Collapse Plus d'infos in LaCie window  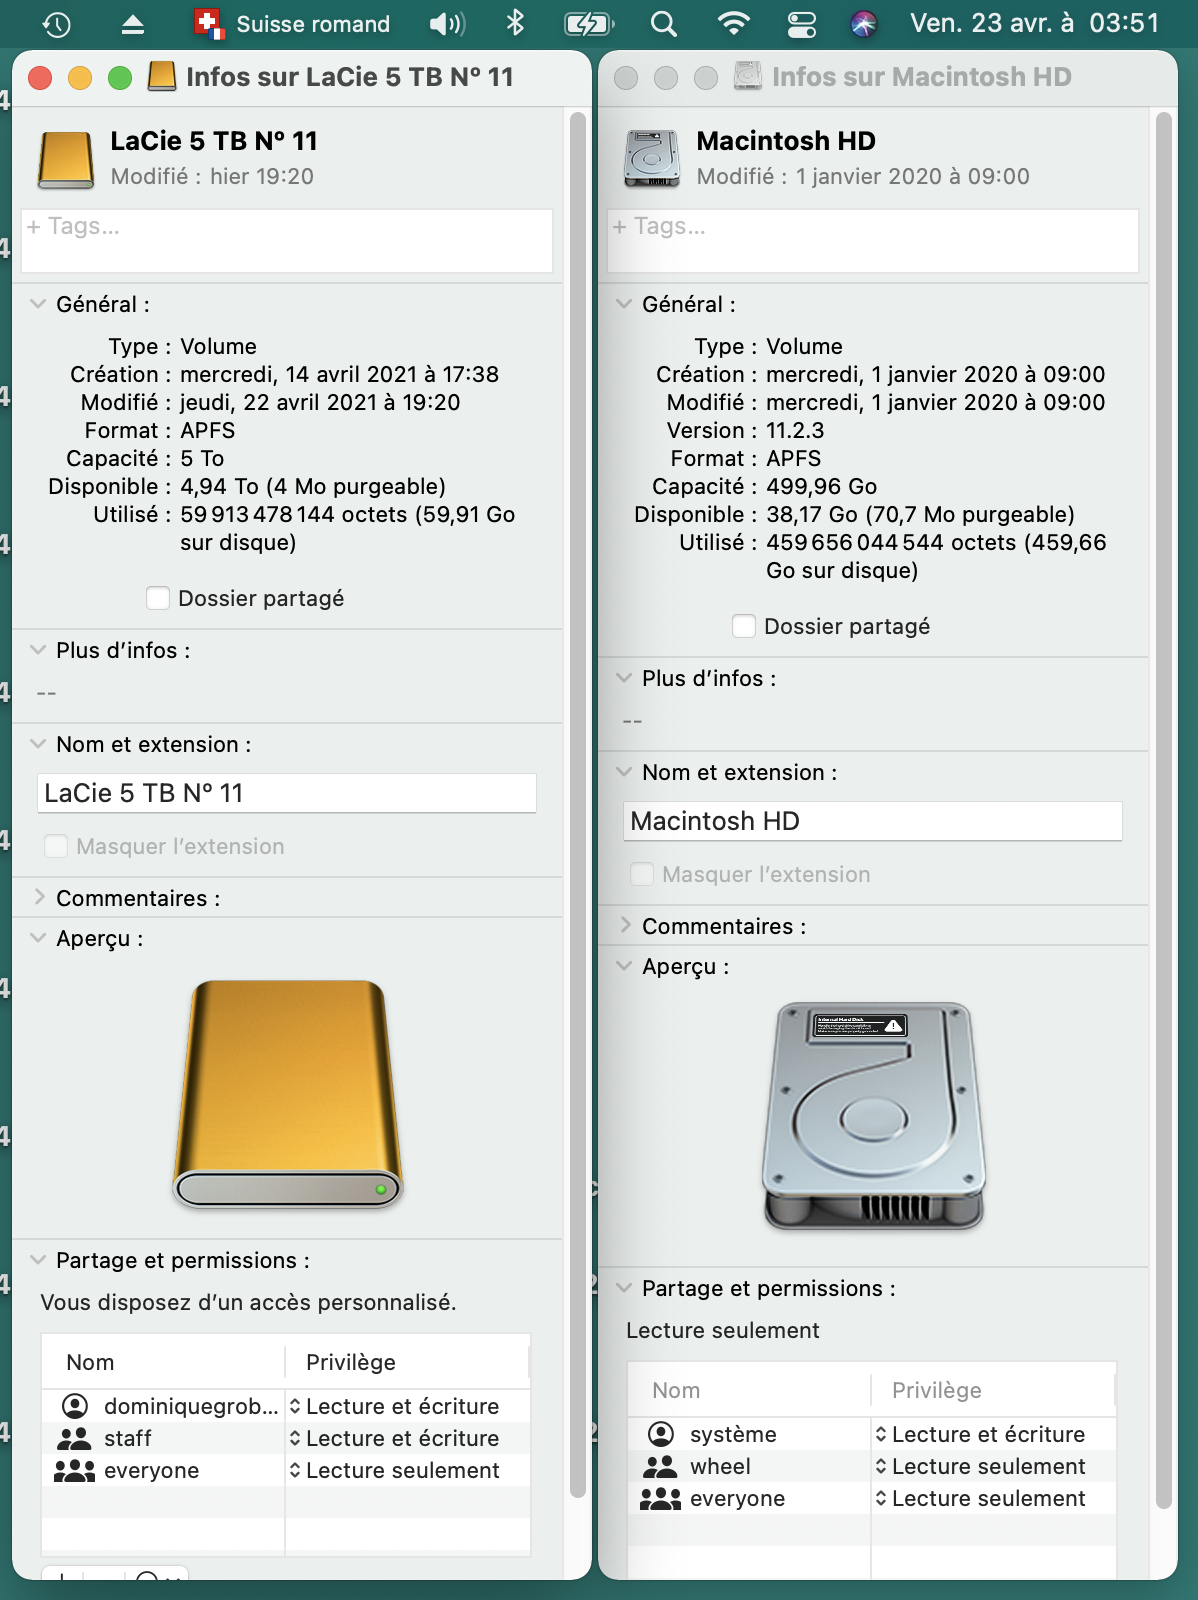pyautogui.click(x=38, y=650)
